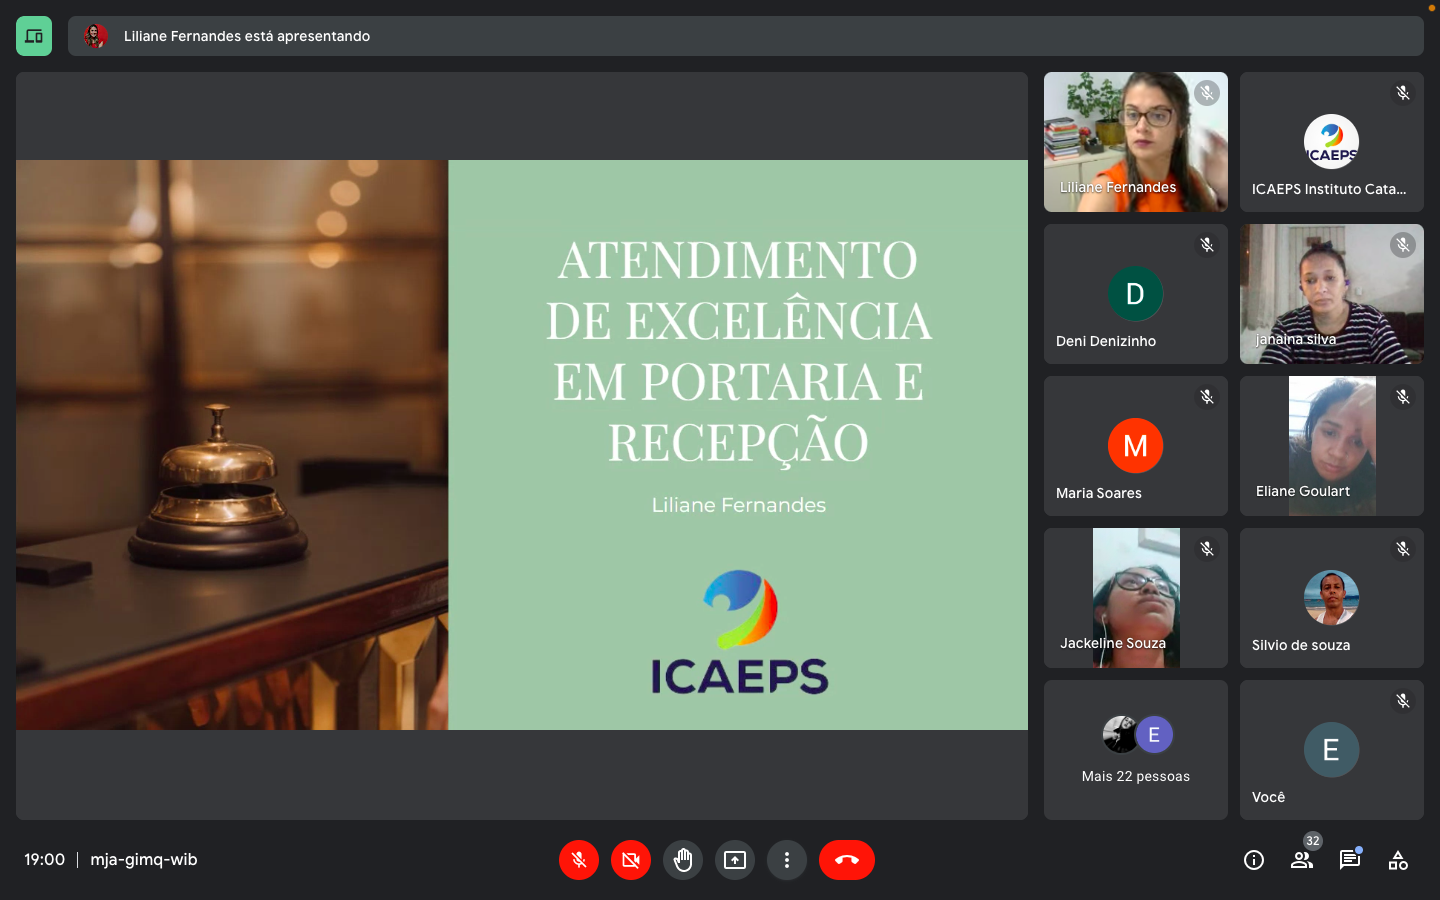1440x900 pixels.
Task: Open the chat messages panel
Action: point(1350,860)
